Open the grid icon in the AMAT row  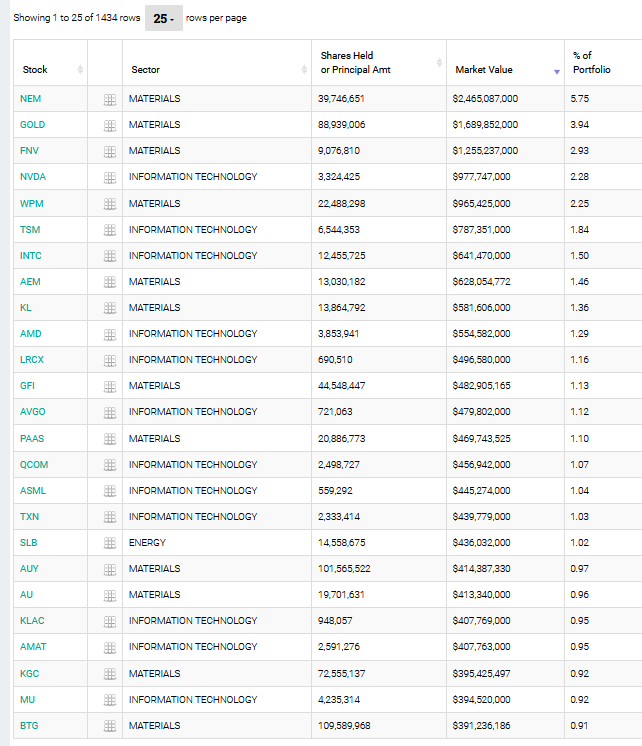(110, 648)
